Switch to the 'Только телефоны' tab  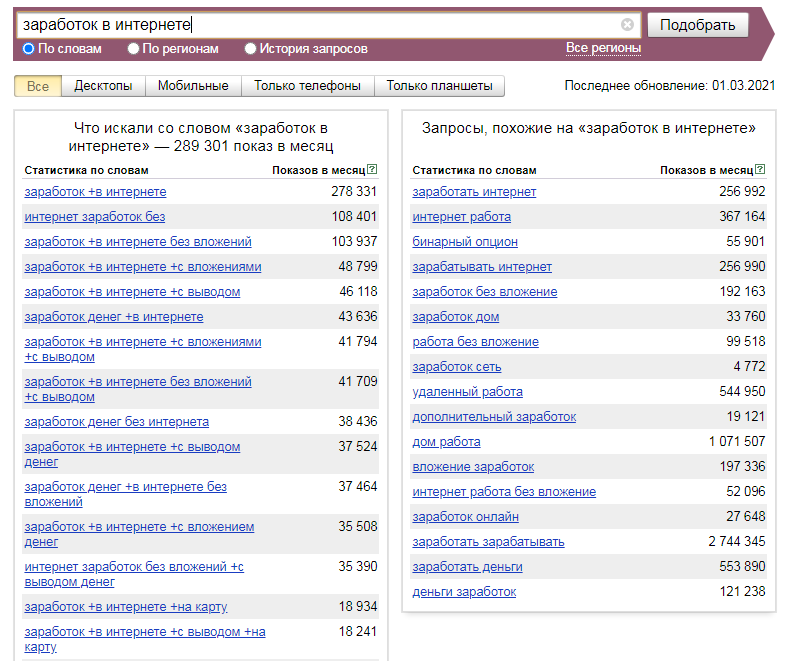point(307,86)
